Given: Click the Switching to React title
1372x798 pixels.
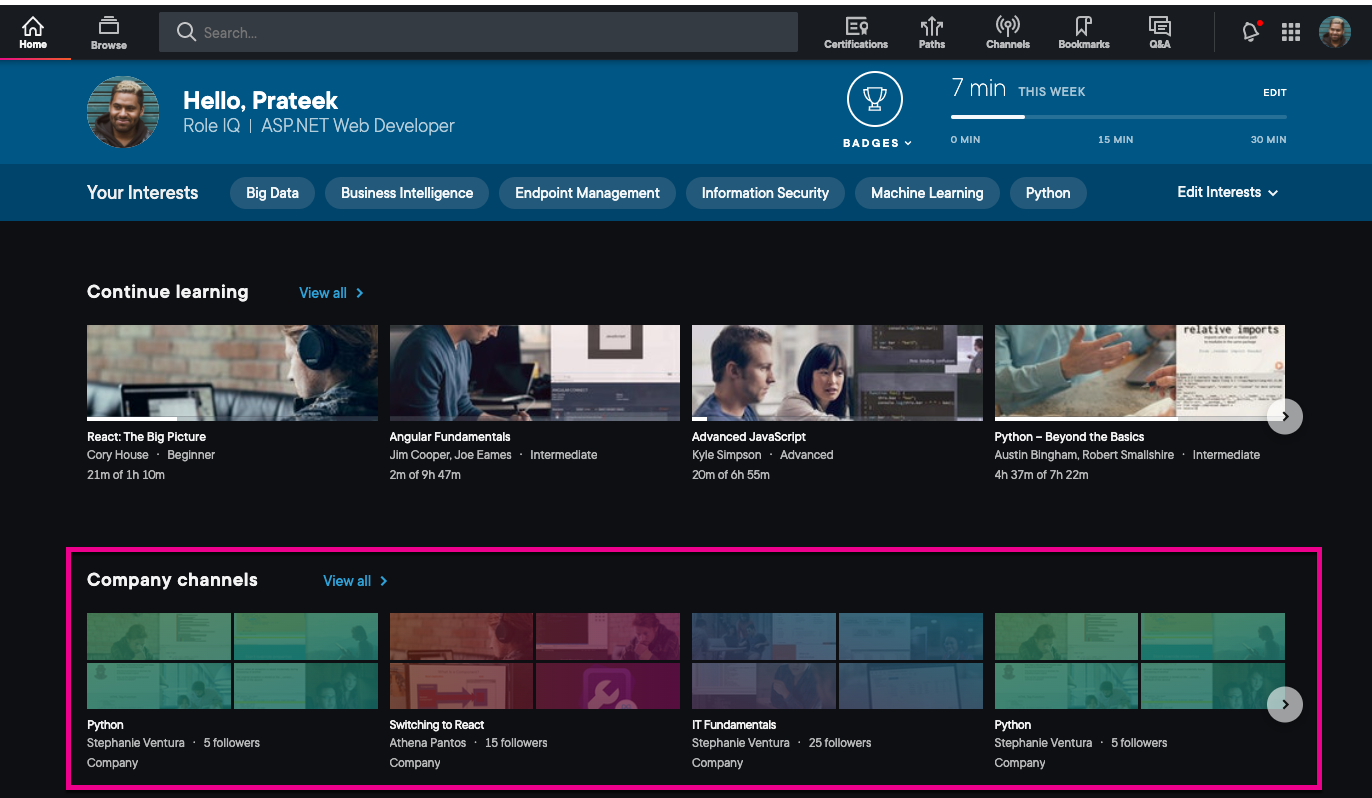Looking at the screenshot, I should (x=437, y=725).
